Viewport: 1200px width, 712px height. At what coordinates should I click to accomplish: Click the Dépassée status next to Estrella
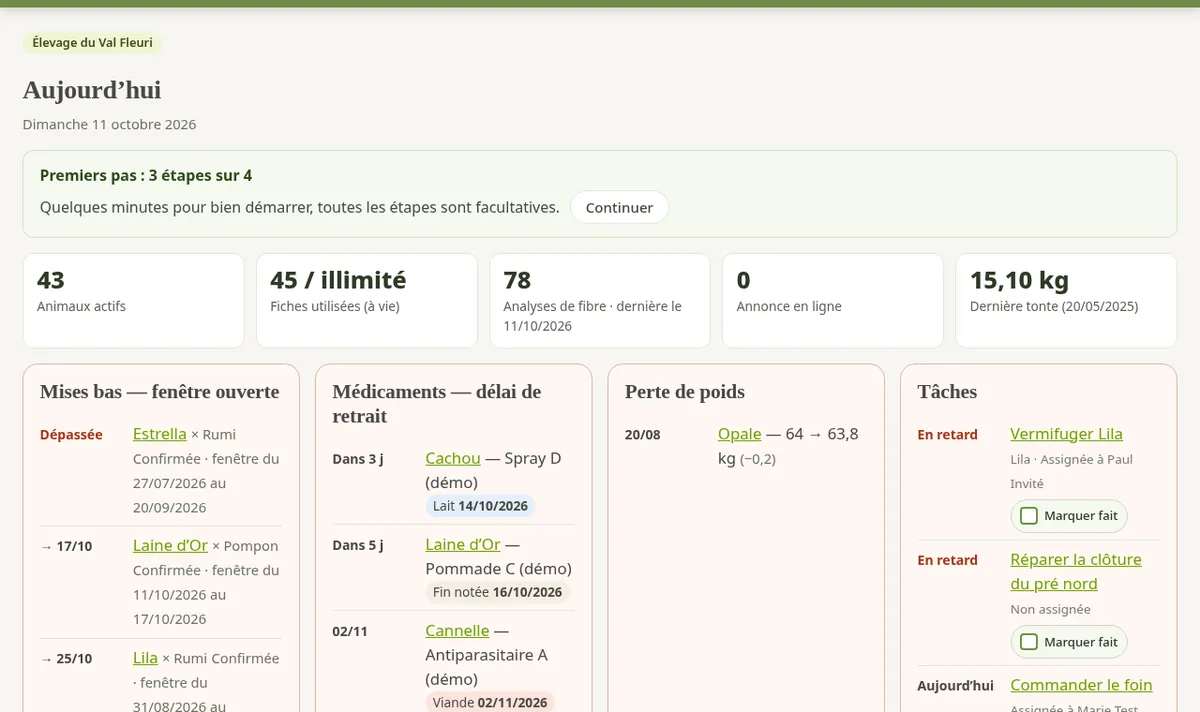(71, 435)
